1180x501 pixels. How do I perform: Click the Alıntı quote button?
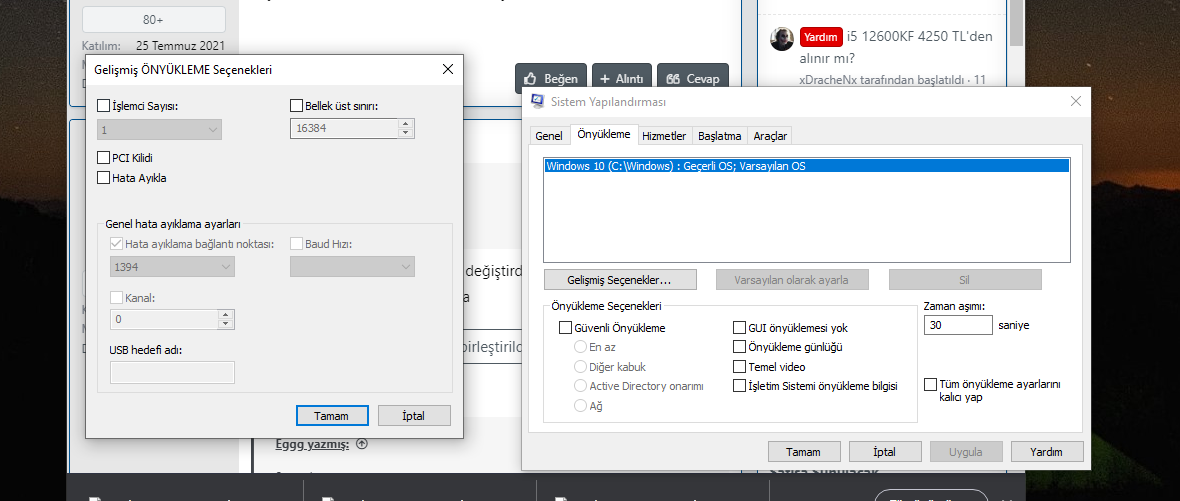click(622, 78)
